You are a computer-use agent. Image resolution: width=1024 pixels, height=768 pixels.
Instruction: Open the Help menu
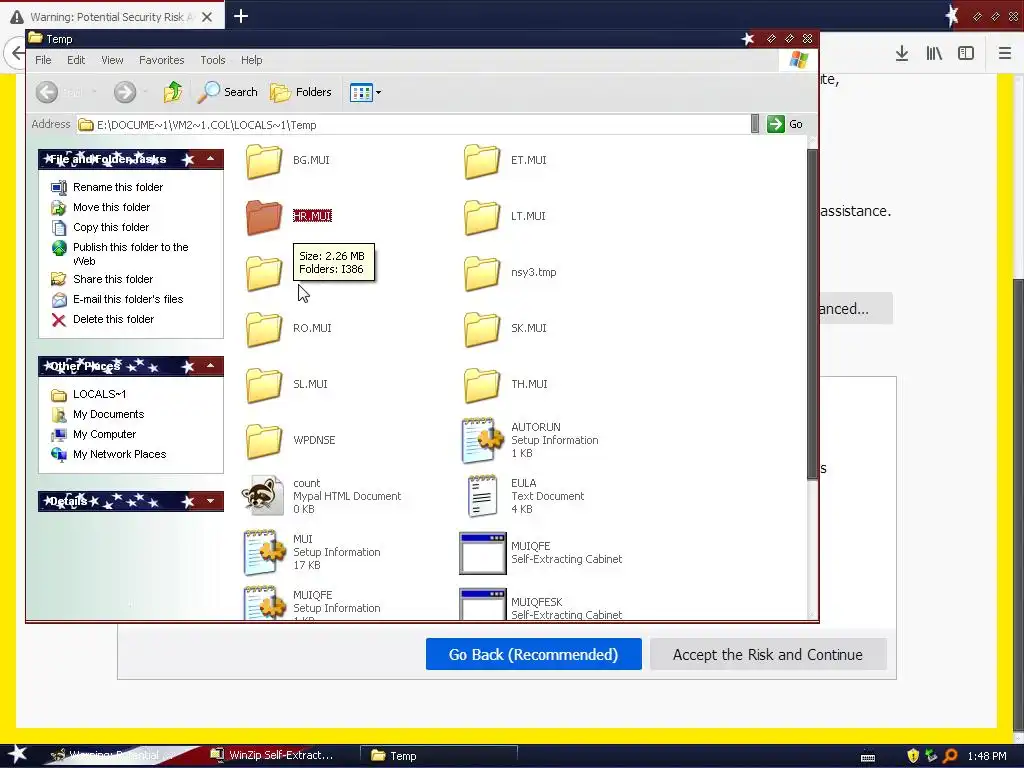pyautogui.click(x=251, y=60)
